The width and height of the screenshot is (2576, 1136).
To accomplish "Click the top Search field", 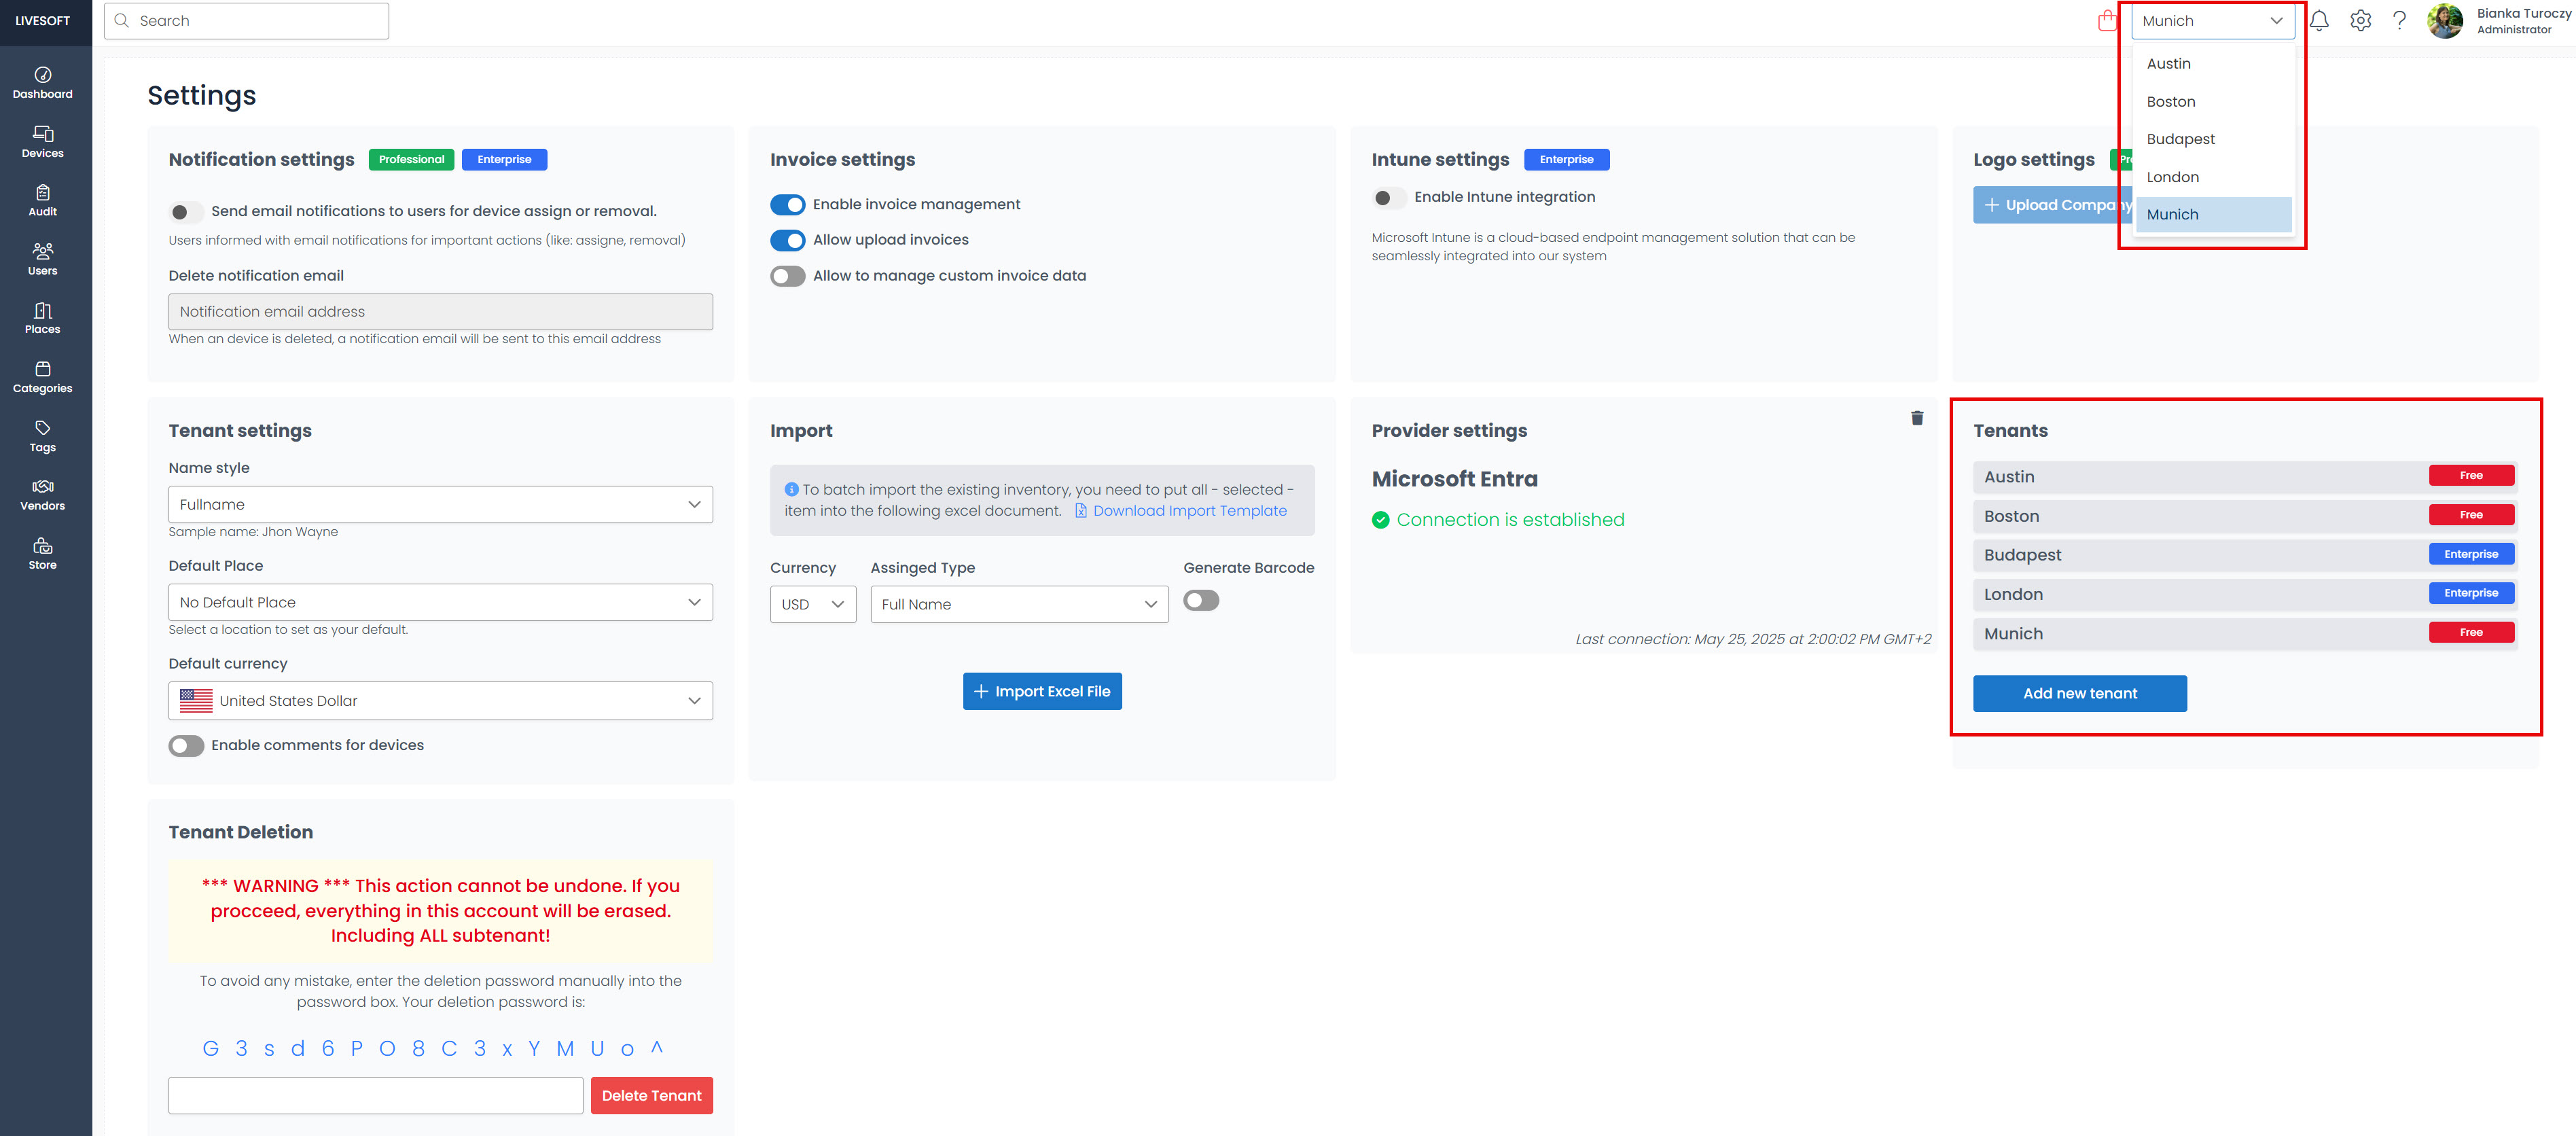I will (x=246, y=21).
